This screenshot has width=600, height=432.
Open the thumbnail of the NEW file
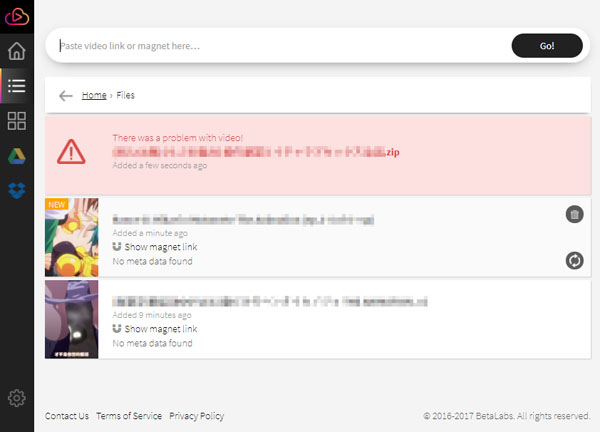(71, 237)
